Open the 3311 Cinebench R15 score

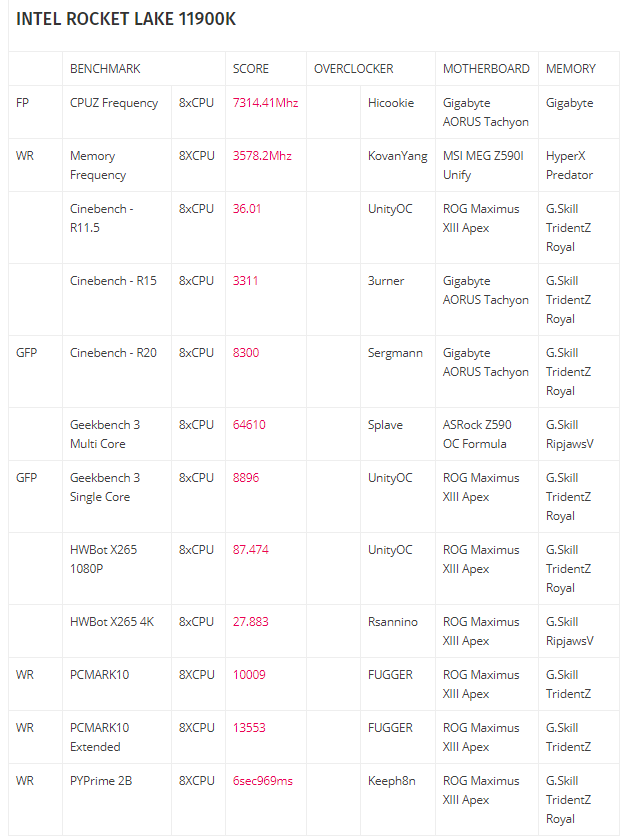245,281
